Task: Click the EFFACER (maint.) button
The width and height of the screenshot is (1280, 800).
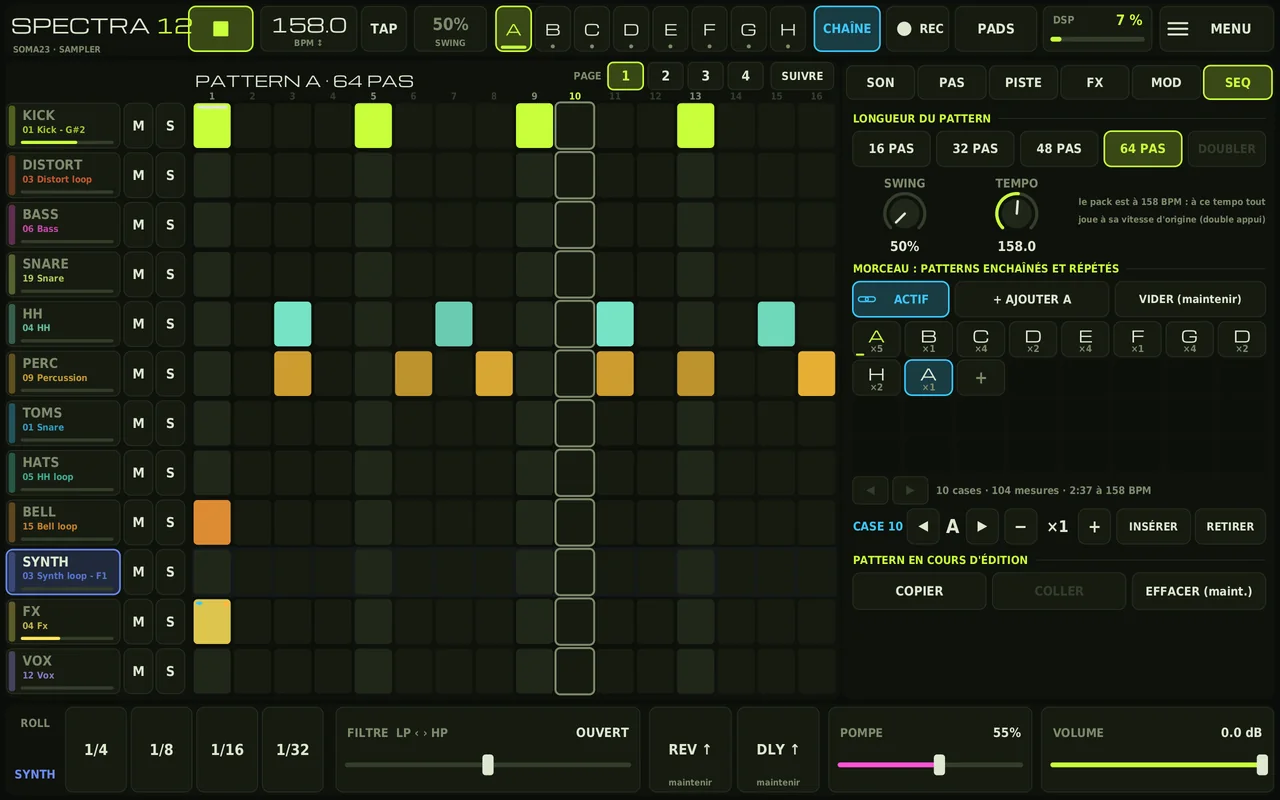Action: coord(1199,591)
